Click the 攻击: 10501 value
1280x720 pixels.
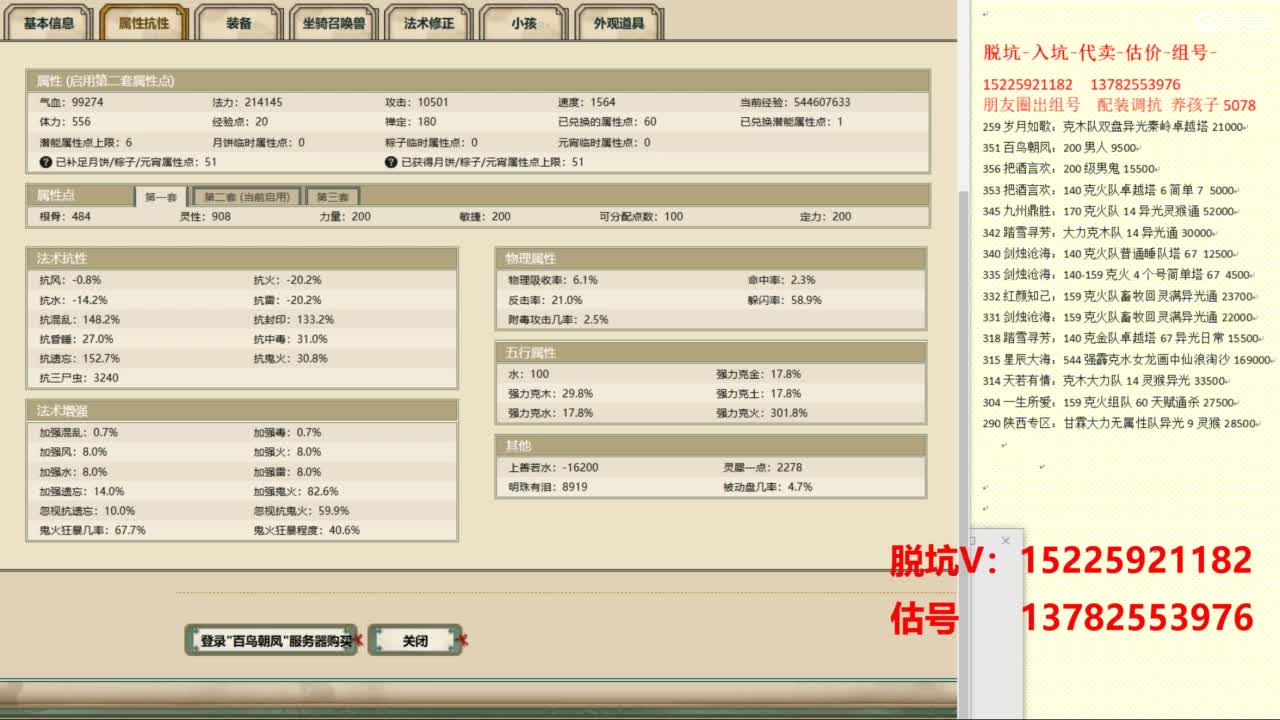pos(417,102)
